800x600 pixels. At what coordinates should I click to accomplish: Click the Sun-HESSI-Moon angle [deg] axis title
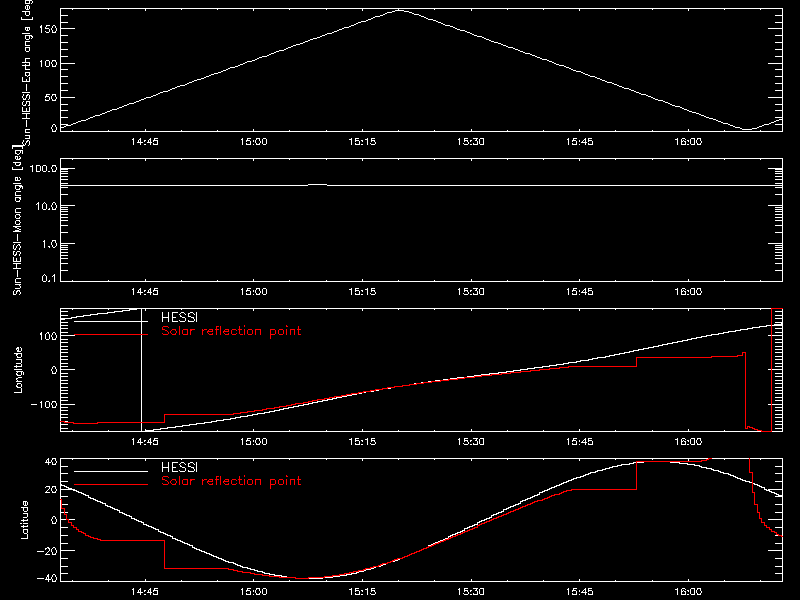[17, 220]
